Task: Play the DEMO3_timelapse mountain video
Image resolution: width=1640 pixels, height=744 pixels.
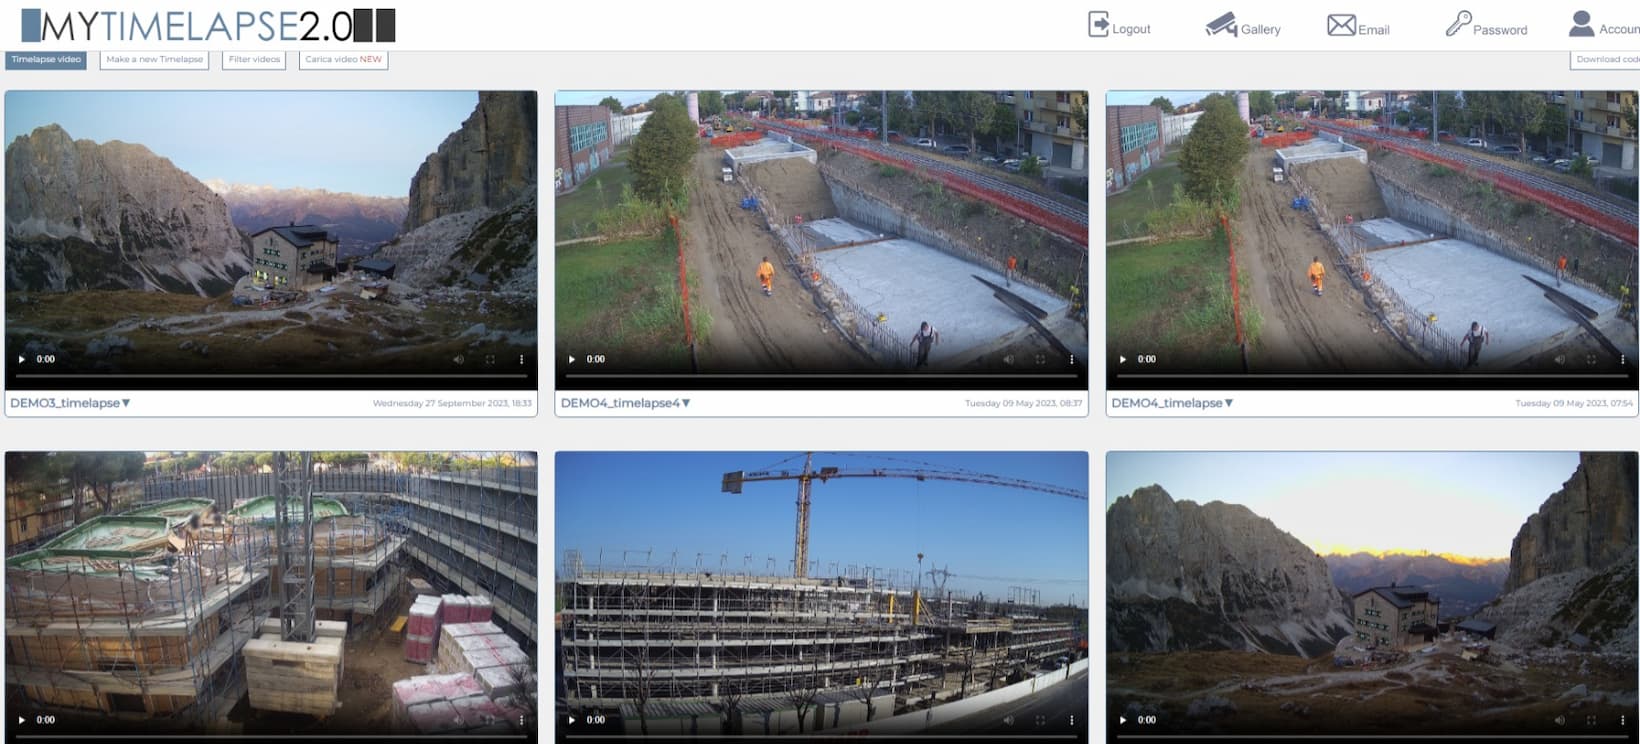Action: click(x=22, y=359)
